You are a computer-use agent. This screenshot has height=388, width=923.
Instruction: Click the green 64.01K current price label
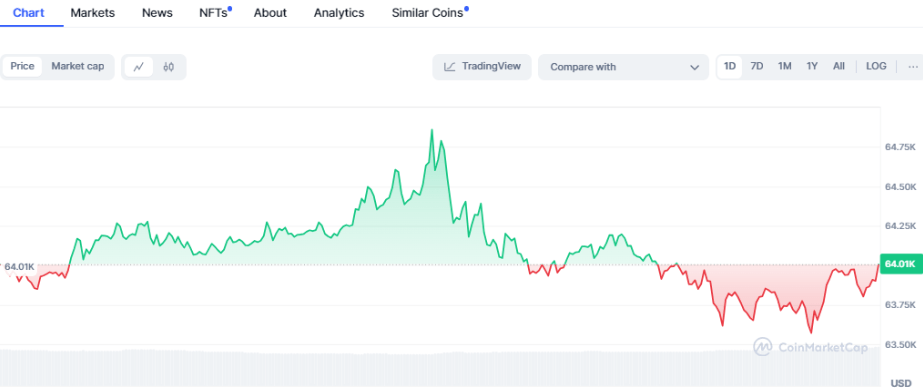pos(900,264)
